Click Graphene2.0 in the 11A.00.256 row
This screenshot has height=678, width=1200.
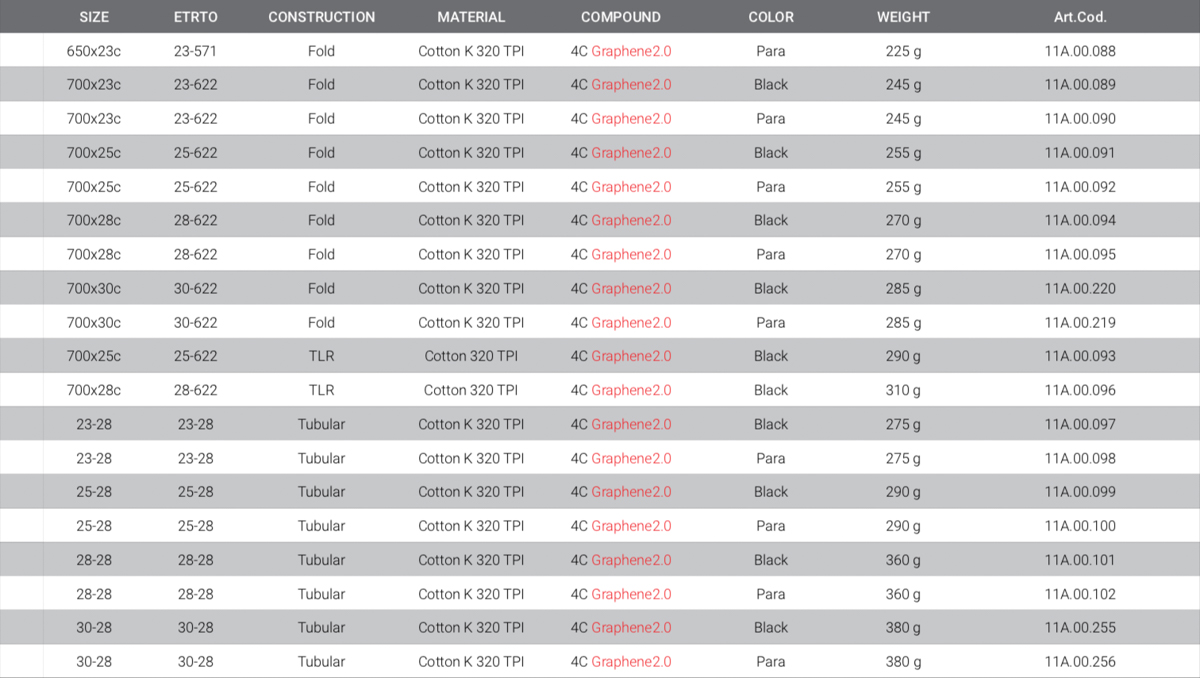pyautogui.click(x=631, y=662)
